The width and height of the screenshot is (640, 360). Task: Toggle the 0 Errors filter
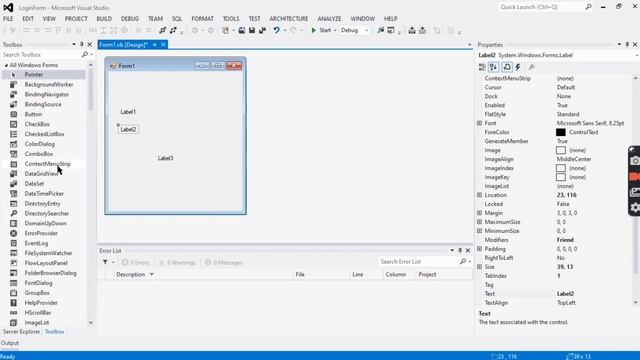pyautogui.click(x=136, y=262)
